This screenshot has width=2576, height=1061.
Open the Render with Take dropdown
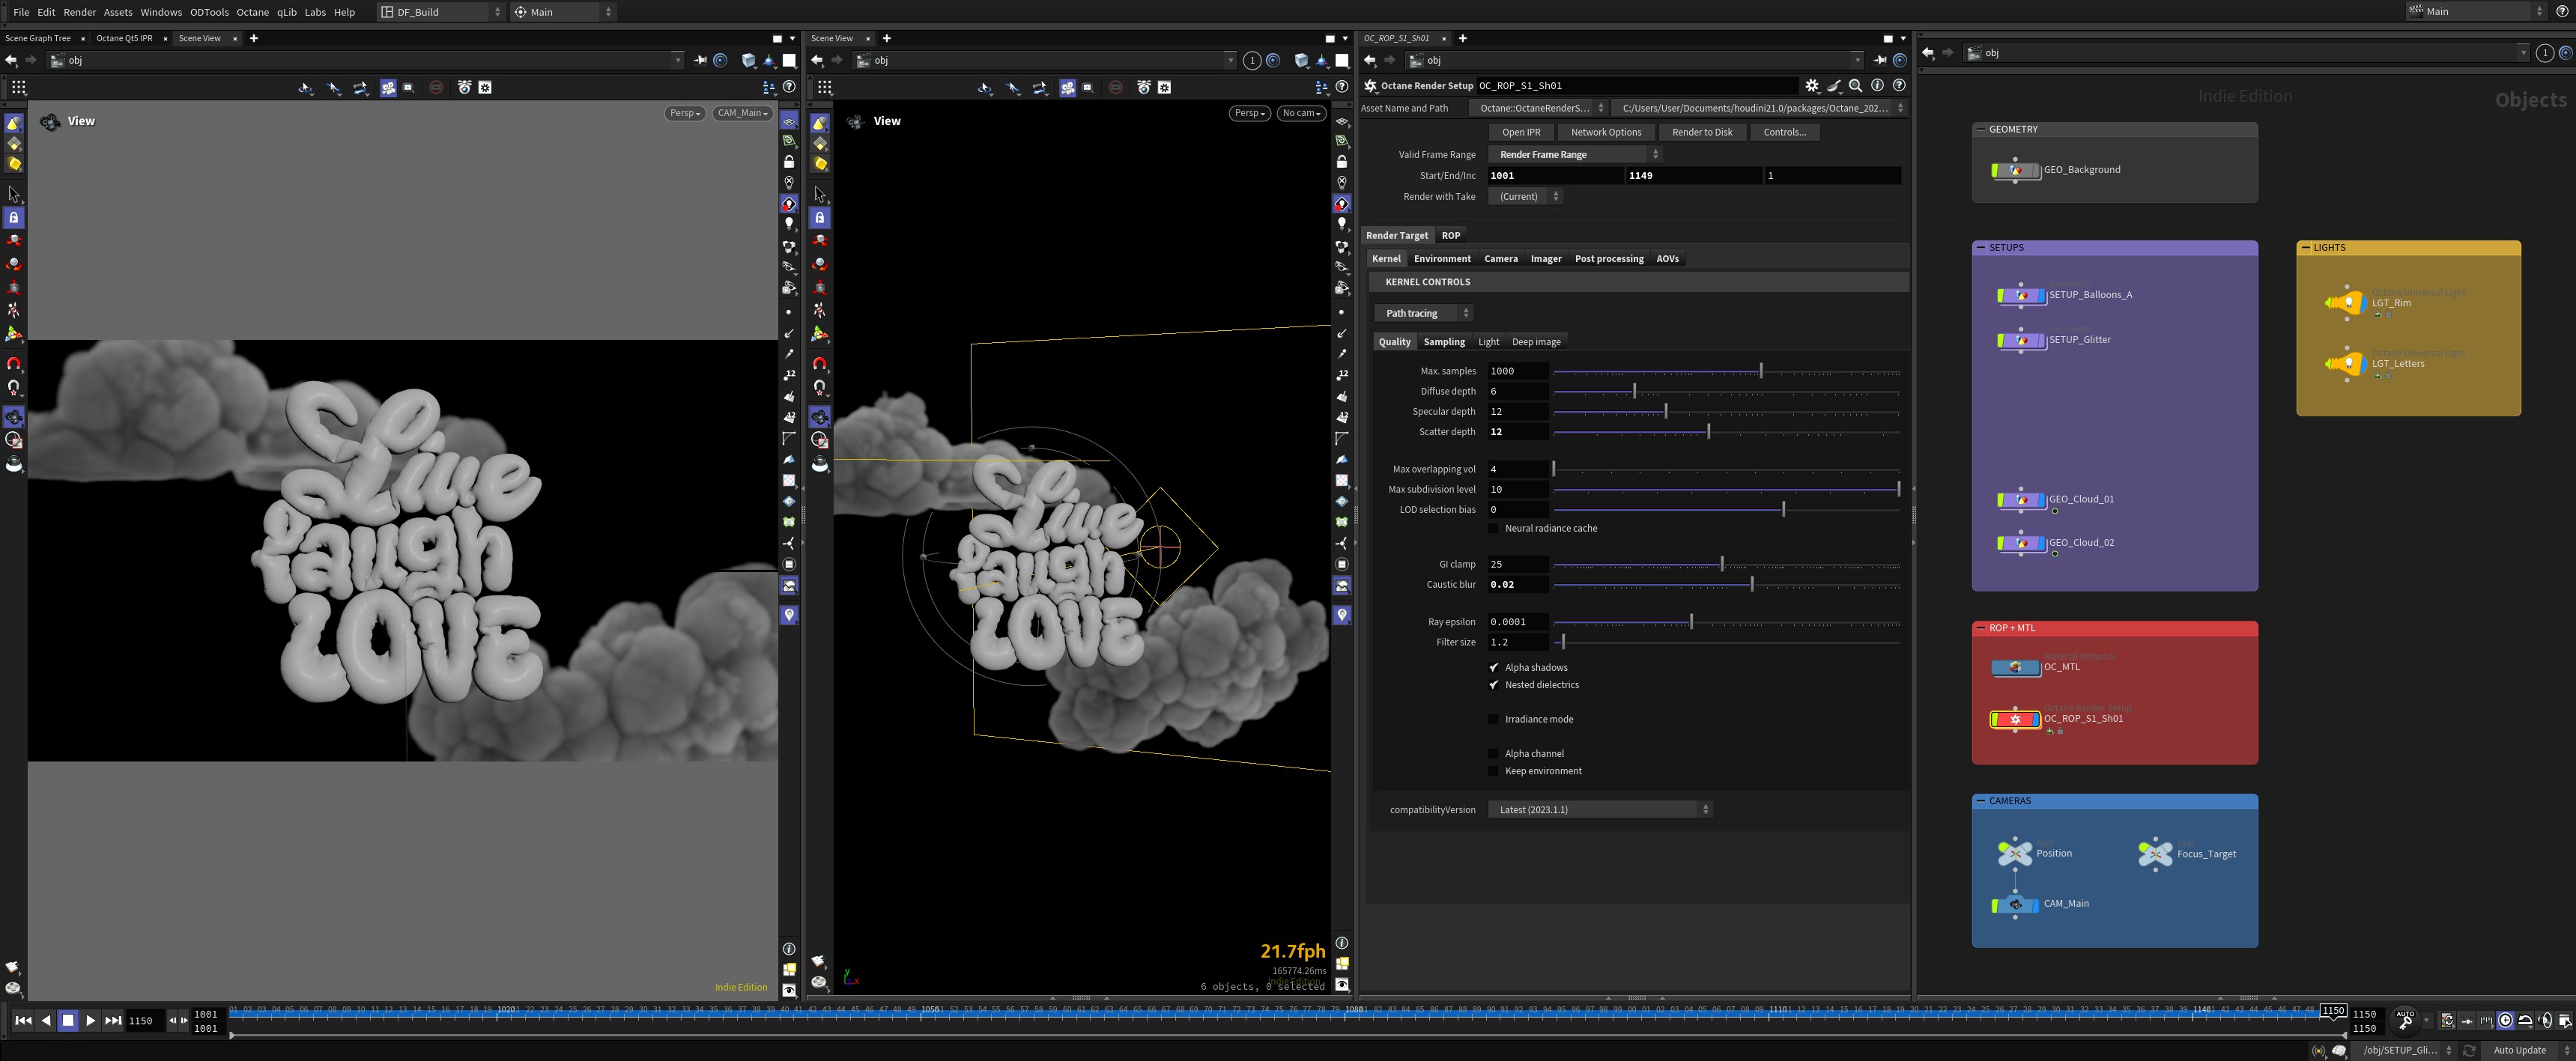tap(1525, 197)
